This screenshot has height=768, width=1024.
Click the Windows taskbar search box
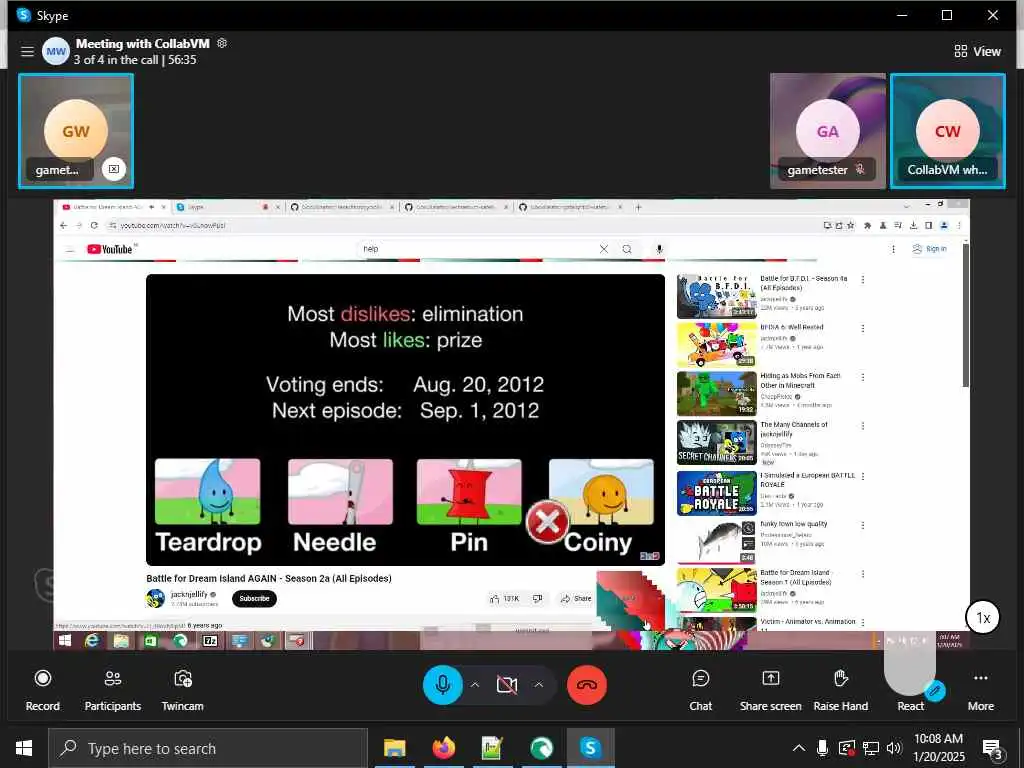point(208,748)
